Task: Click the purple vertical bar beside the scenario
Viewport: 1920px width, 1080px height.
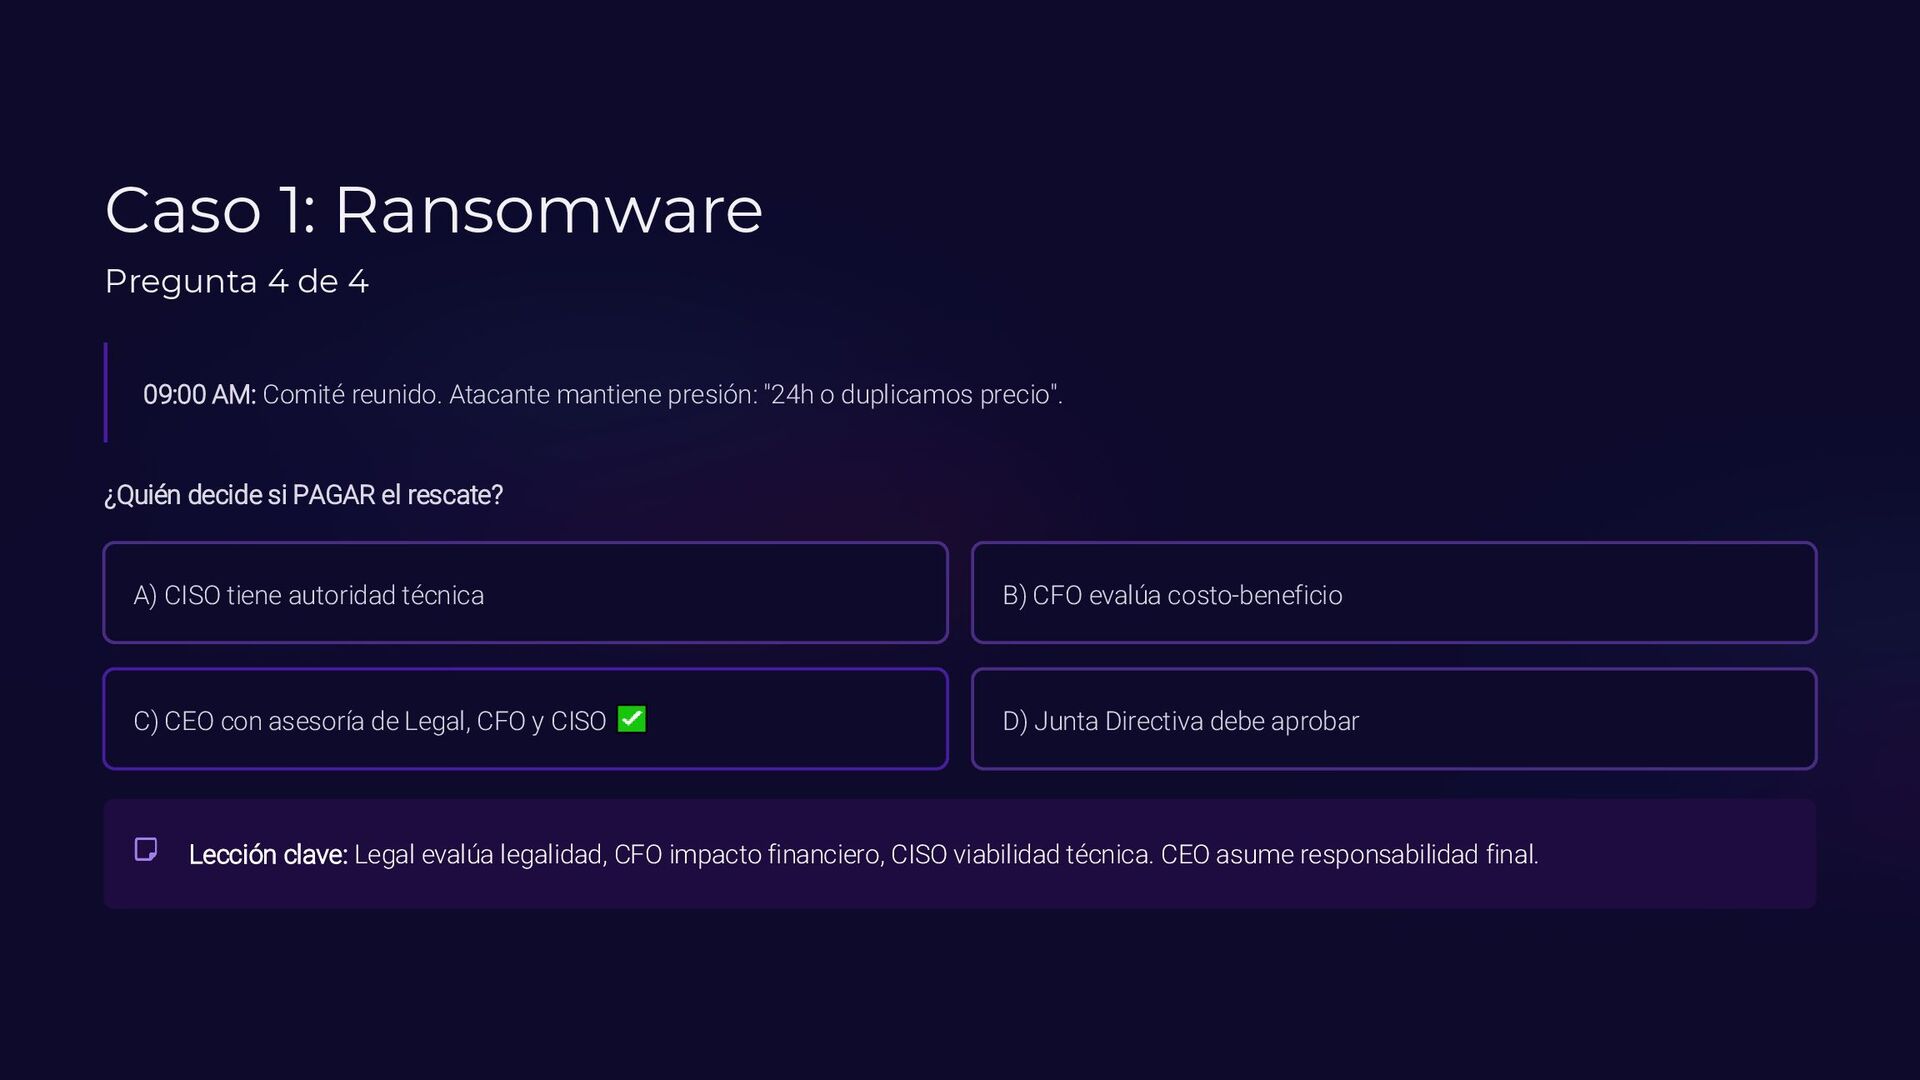Action: point(106,393)
